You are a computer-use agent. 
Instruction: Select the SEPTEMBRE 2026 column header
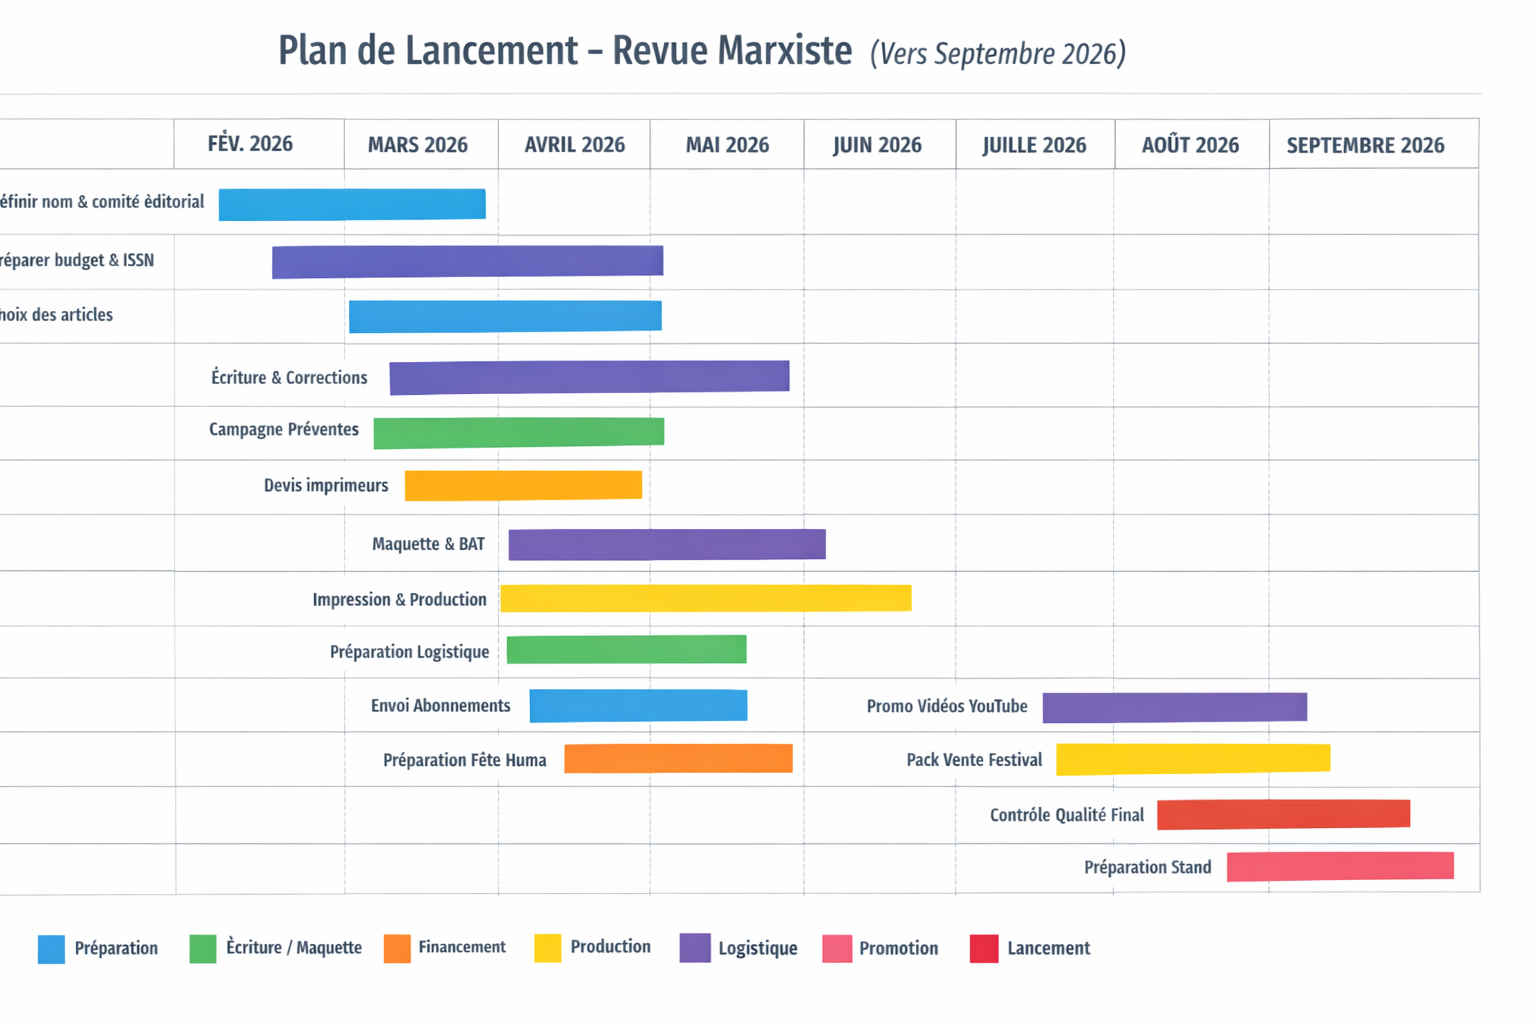1365,146
